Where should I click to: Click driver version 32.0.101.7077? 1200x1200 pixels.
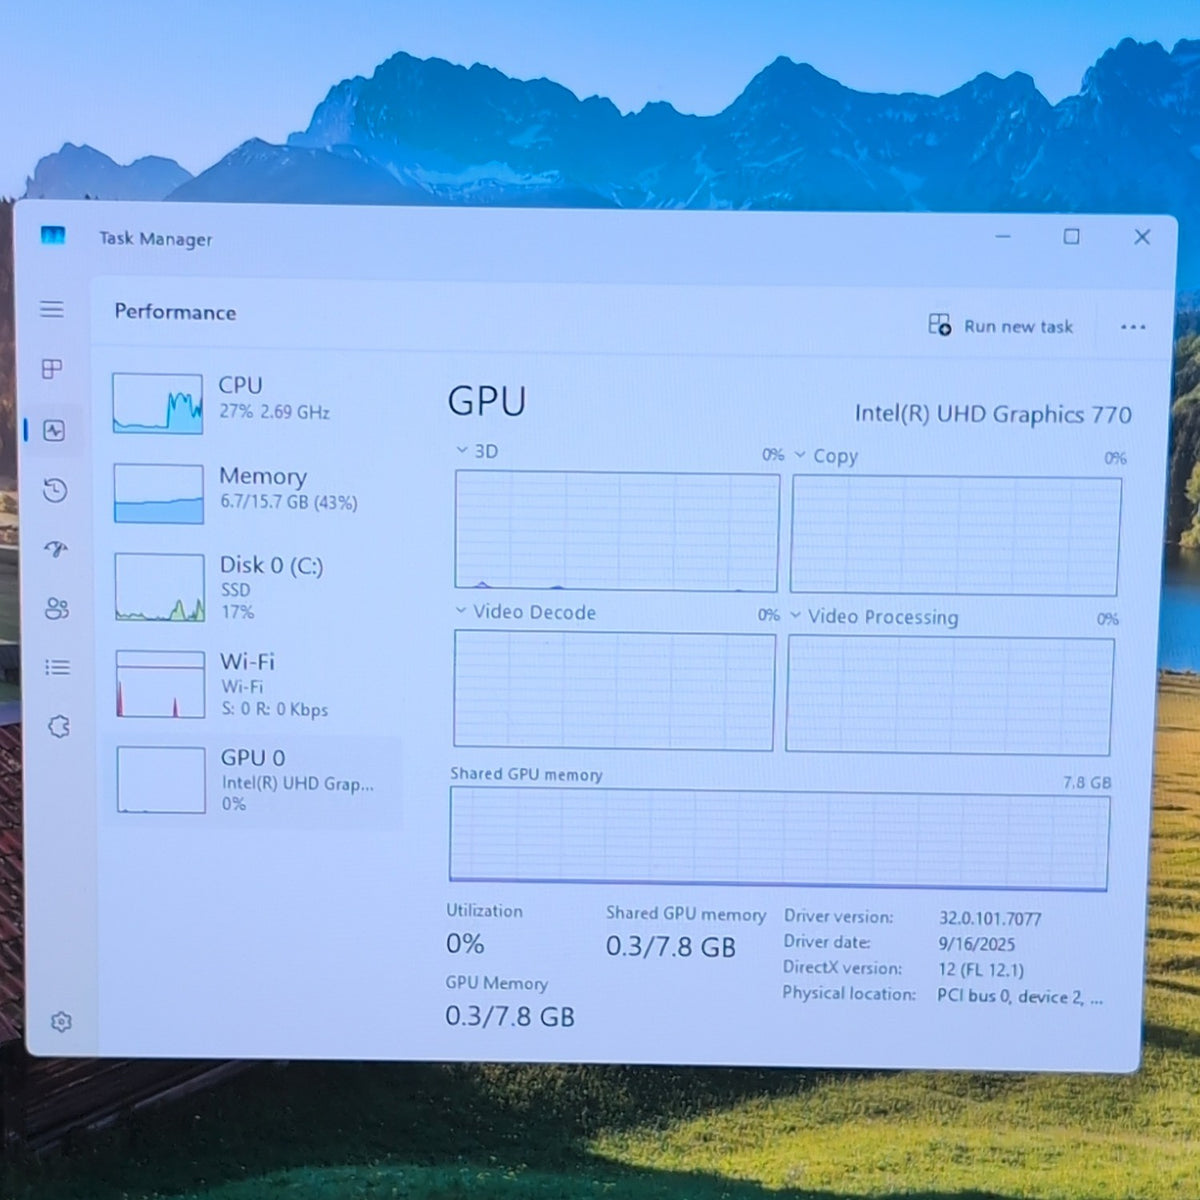point(990,918)
